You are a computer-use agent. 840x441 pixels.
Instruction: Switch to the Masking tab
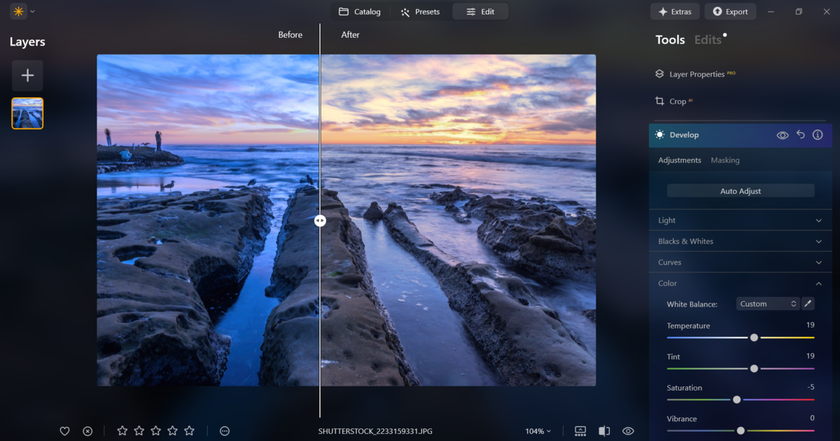click(725, 160)
